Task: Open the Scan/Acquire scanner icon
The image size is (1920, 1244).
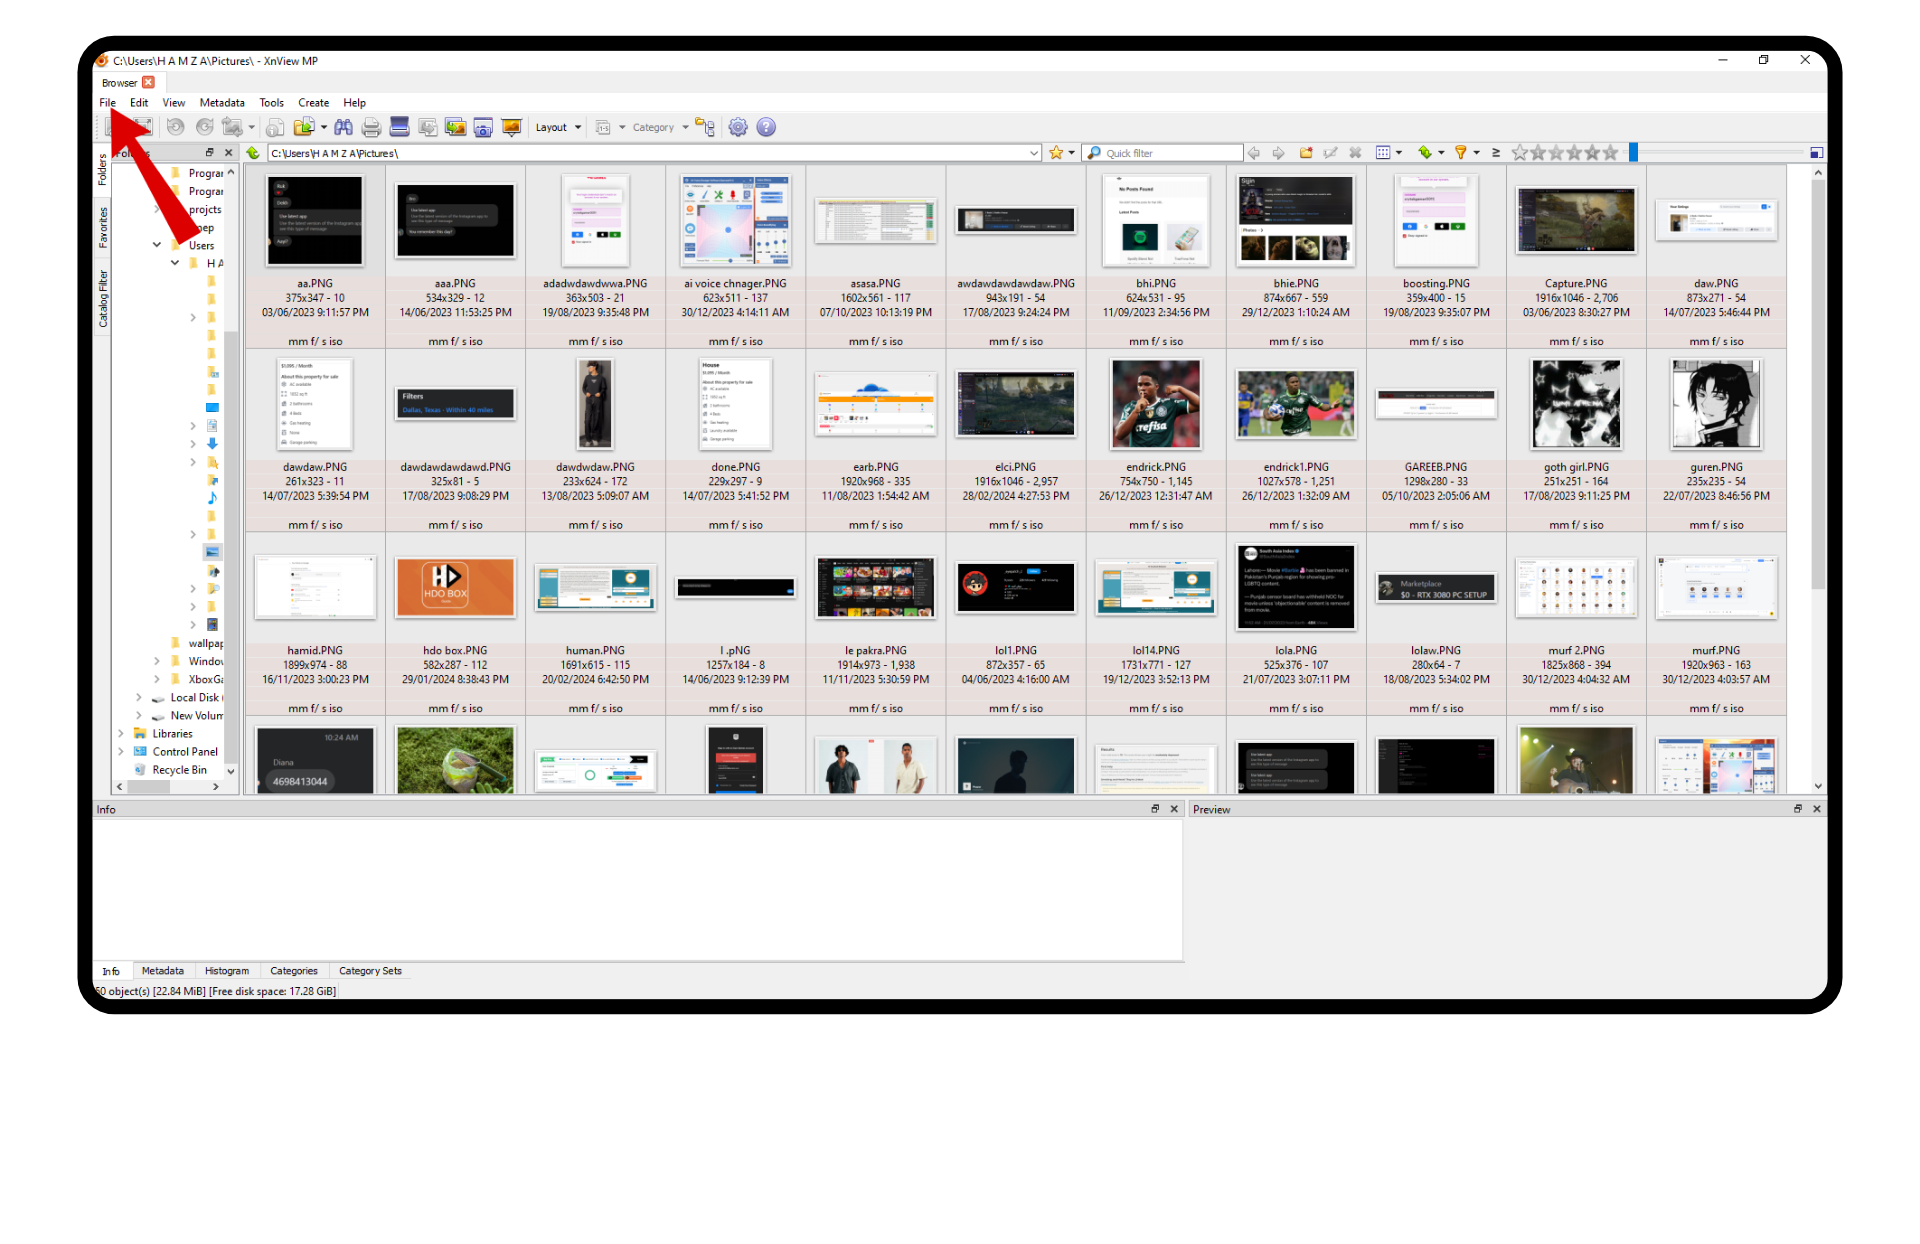Action: tap(399, 127)
